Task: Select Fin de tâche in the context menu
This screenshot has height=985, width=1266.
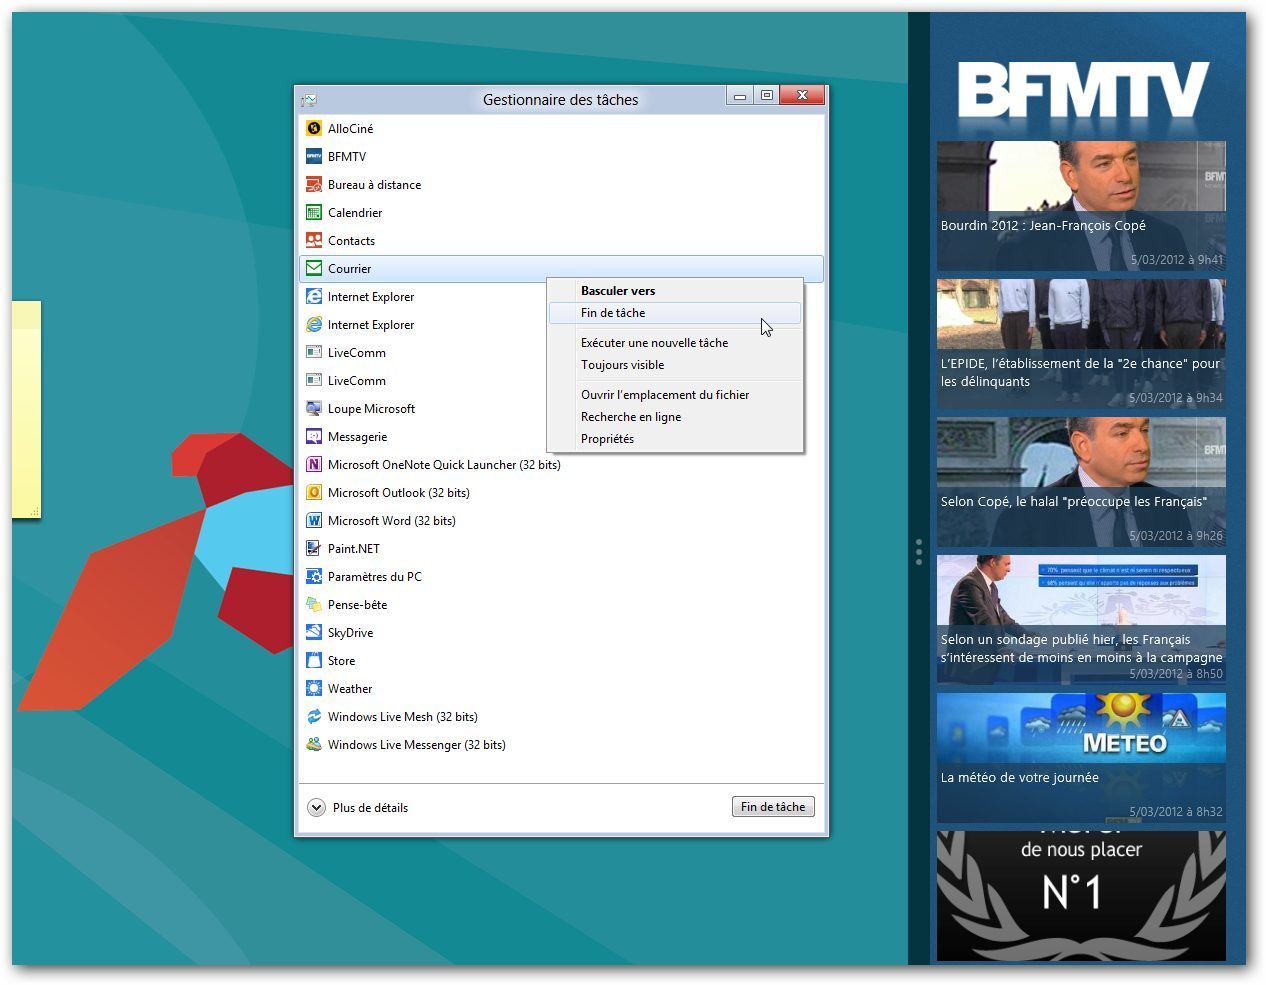Action: click(675, 313)
